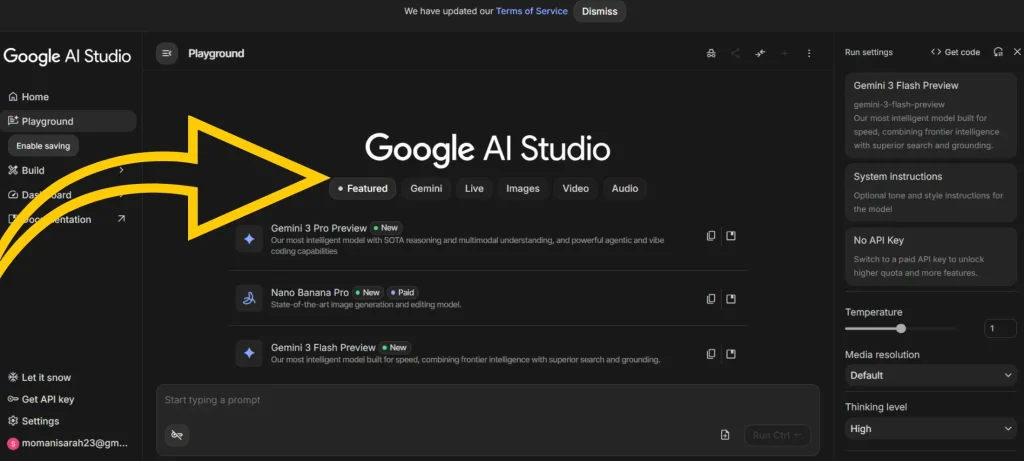Click the account avatar next to email
This screenshot has width=1024, height=461.
[12, 443]
